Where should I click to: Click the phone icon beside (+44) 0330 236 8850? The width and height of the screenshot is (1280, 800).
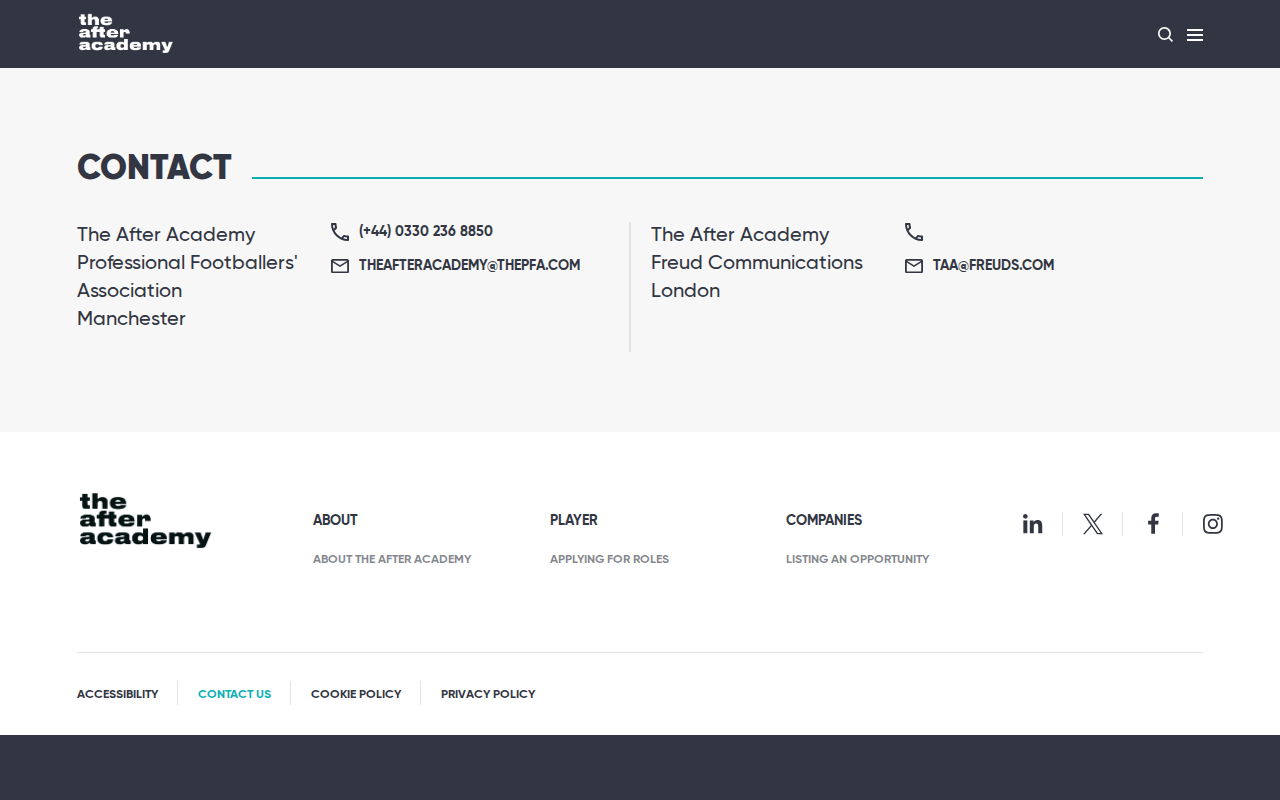tap(340, 232)
